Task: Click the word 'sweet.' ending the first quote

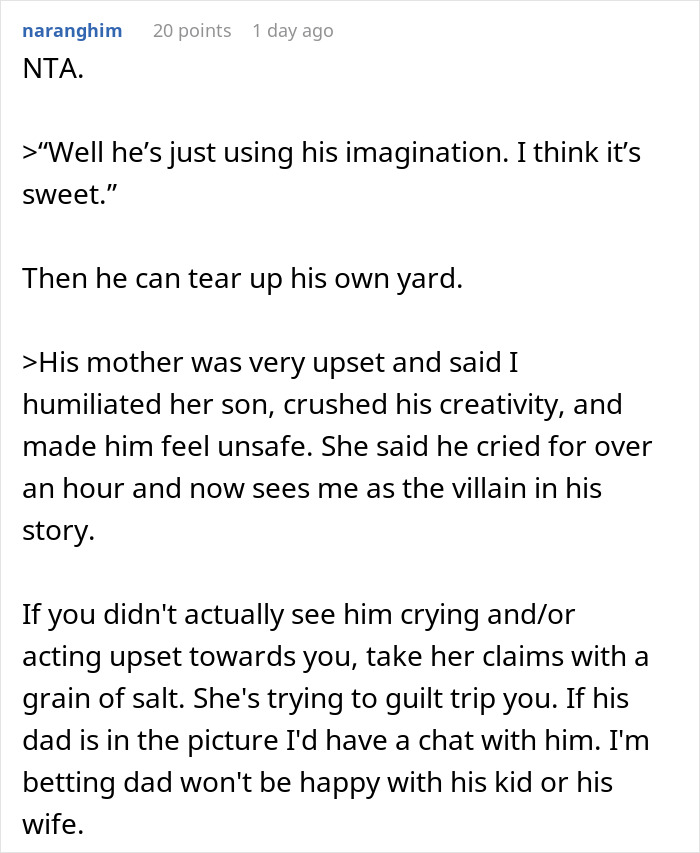Action: point(70,194)
